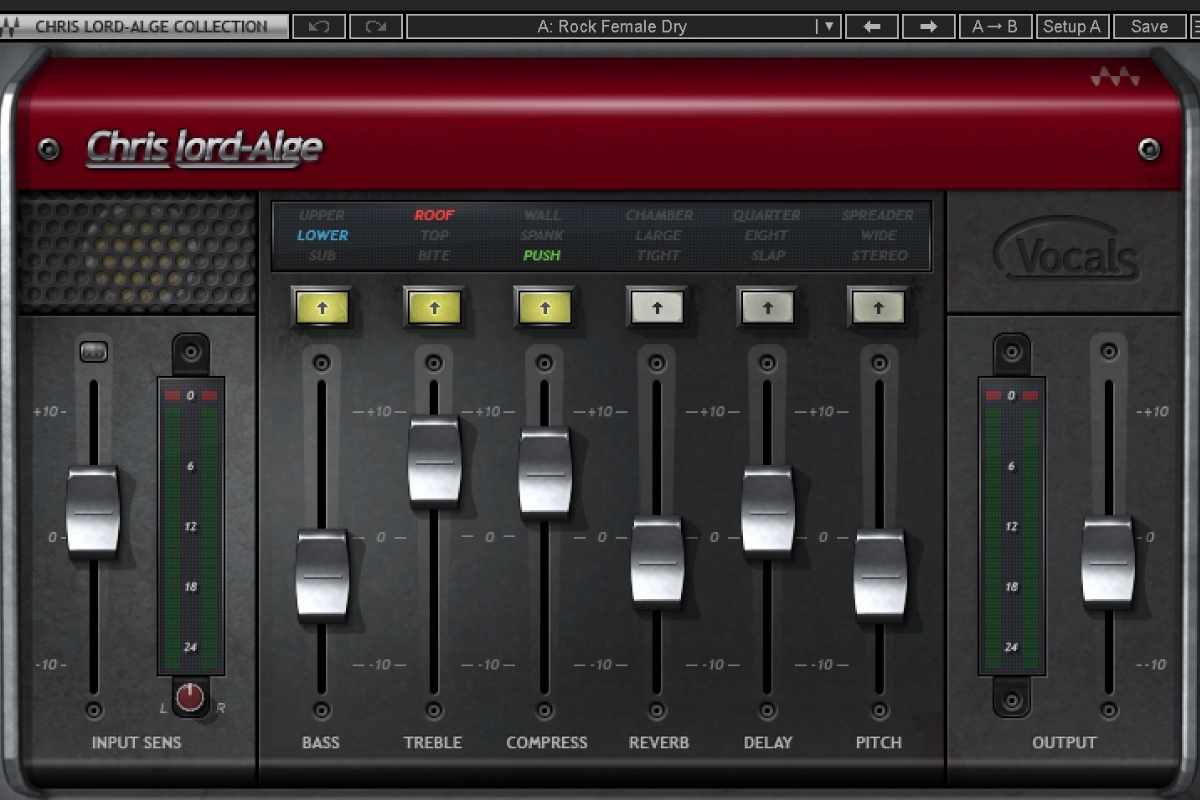Cycle the Treble mode with its arrow button
This screenshot has height=800, width=1200.
coord(434,308)
